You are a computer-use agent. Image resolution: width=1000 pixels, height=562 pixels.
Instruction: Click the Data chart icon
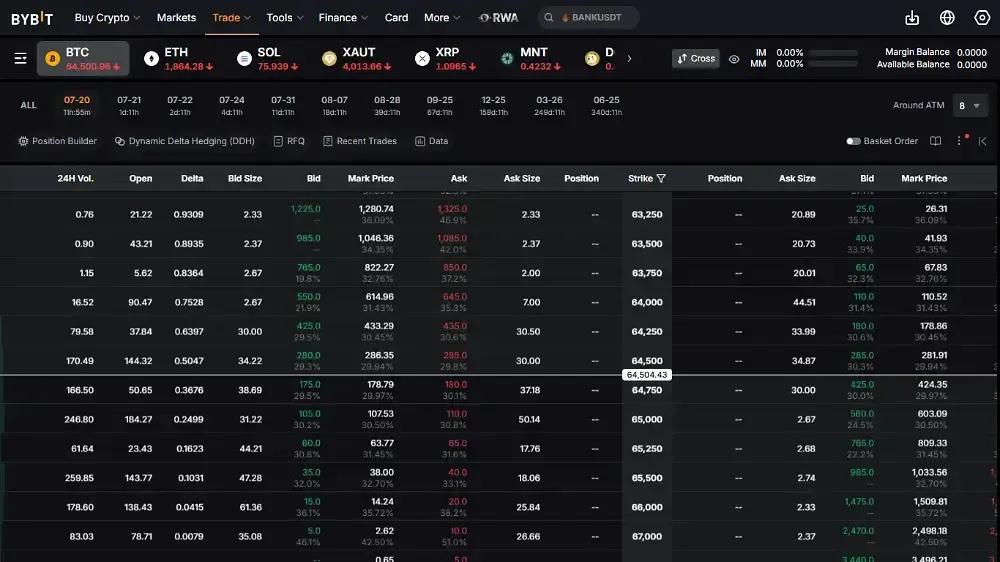(420, 141)
